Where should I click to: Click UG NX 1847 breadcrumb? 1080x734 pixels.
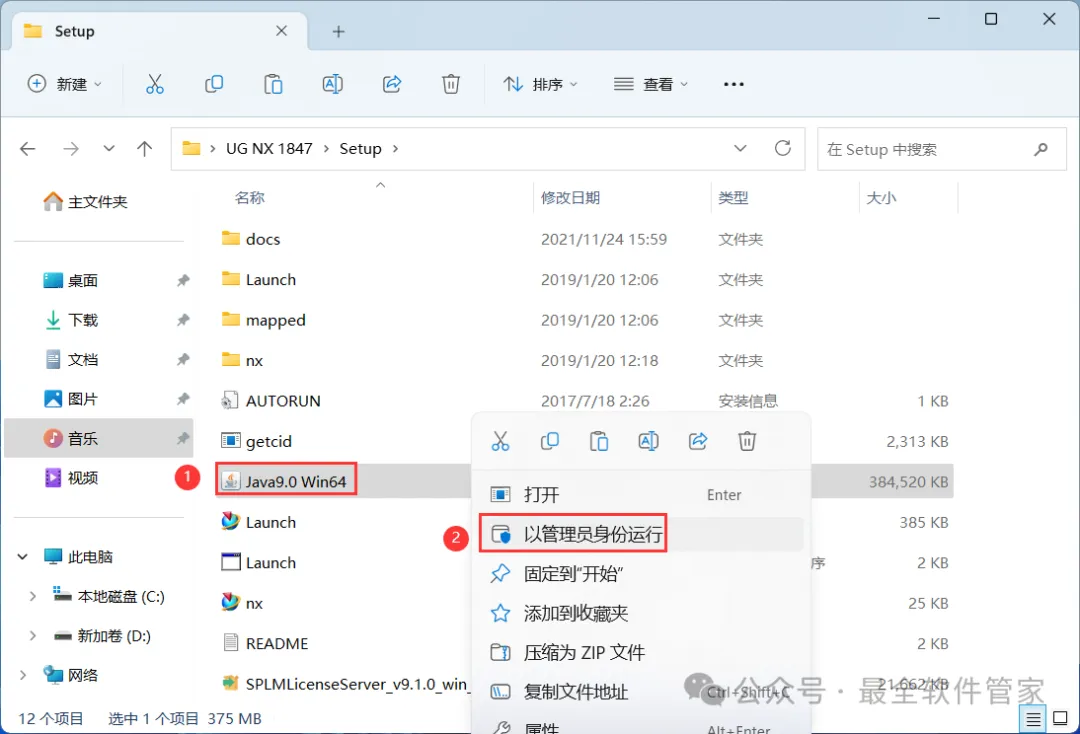click(269, 149)
